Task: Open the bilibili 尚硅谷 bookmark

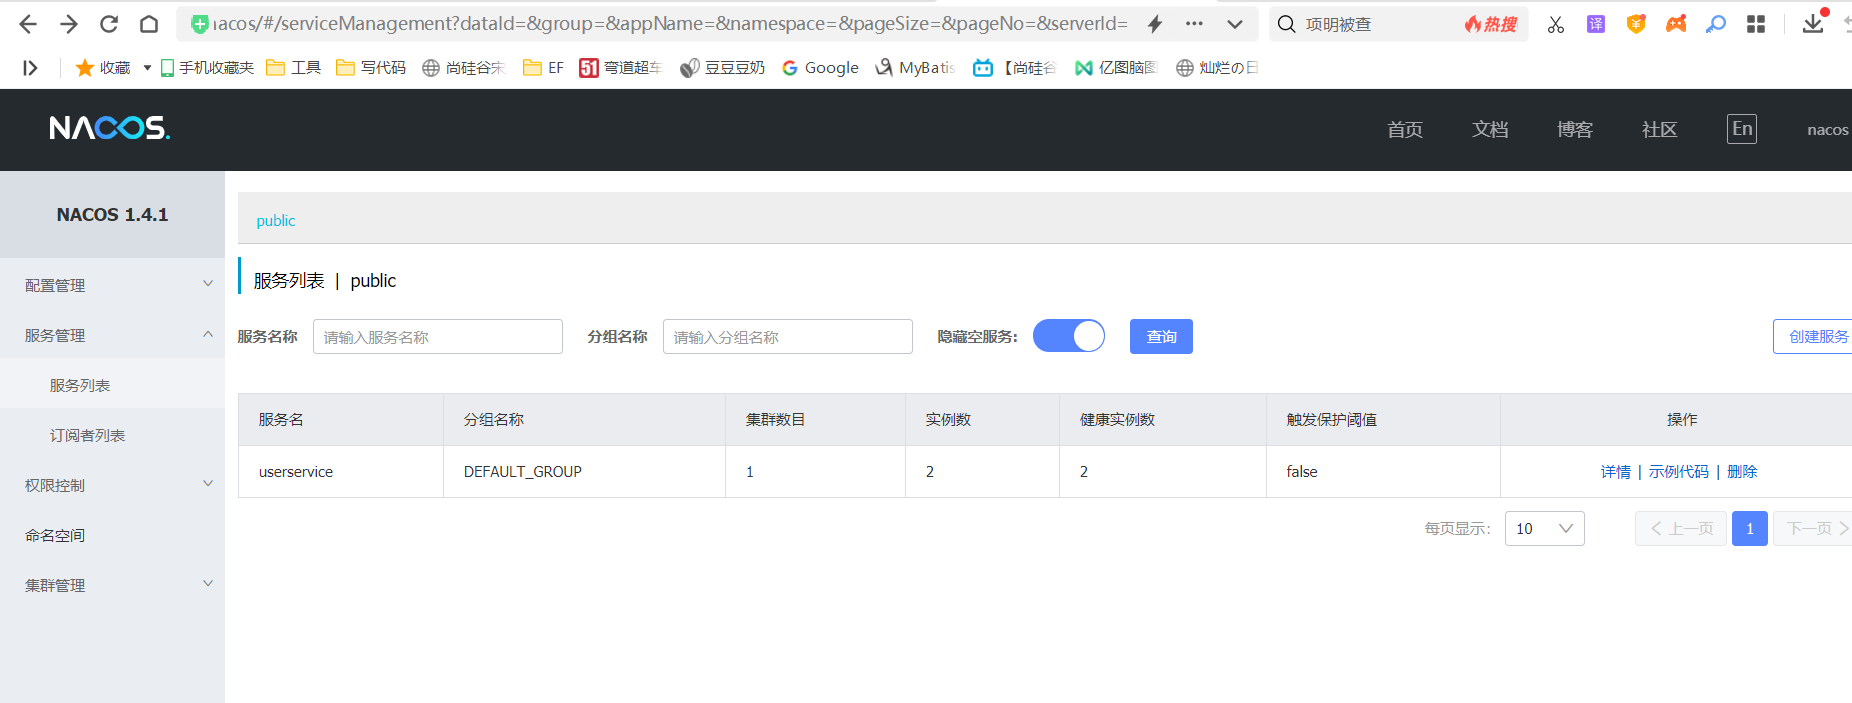Action: click(x=1015, y=67)
